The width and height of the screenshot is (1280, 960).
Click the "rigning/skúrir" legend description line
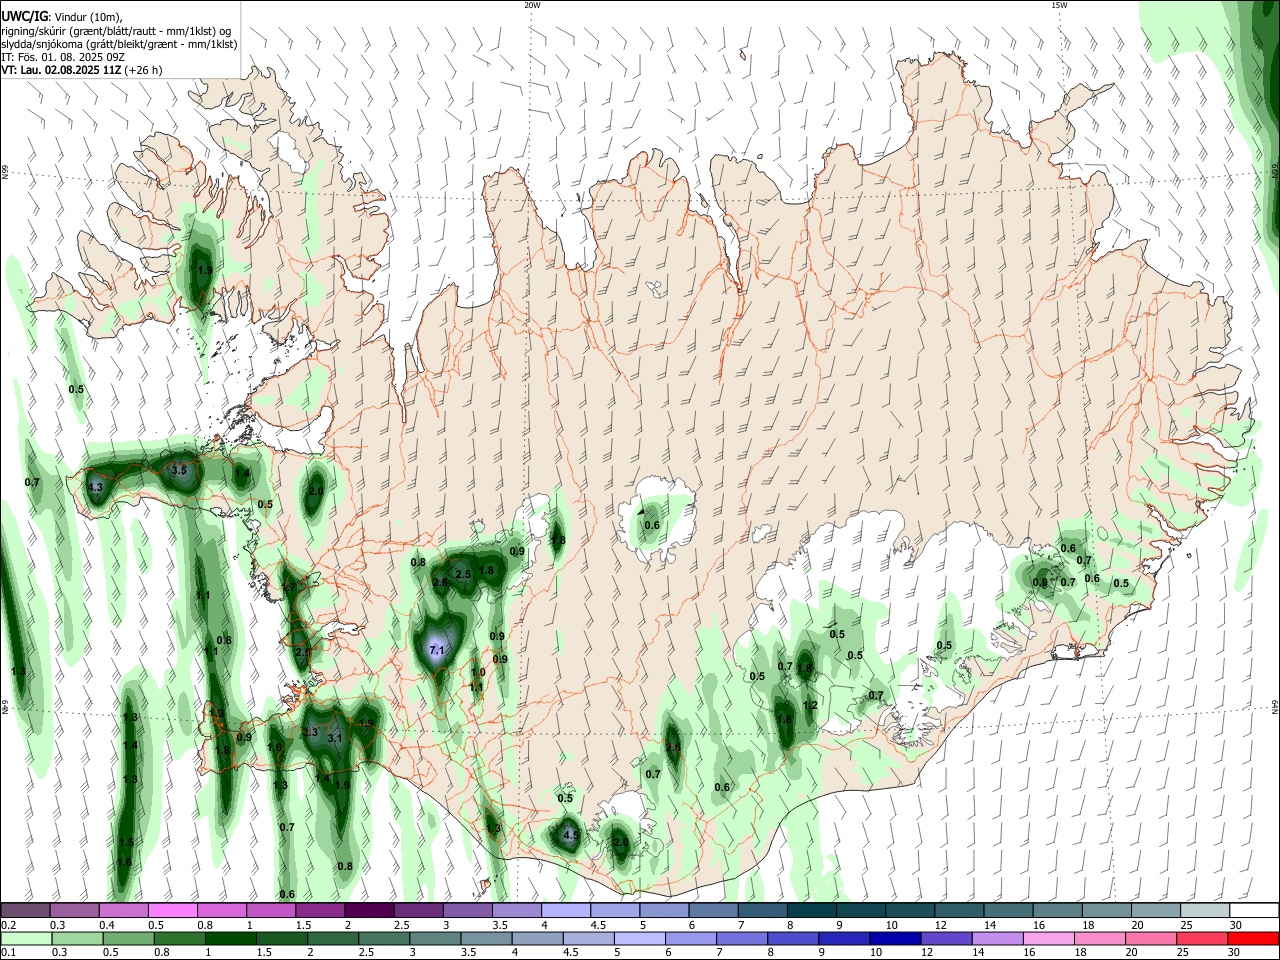pyautogui.click(x=116, y=30)
